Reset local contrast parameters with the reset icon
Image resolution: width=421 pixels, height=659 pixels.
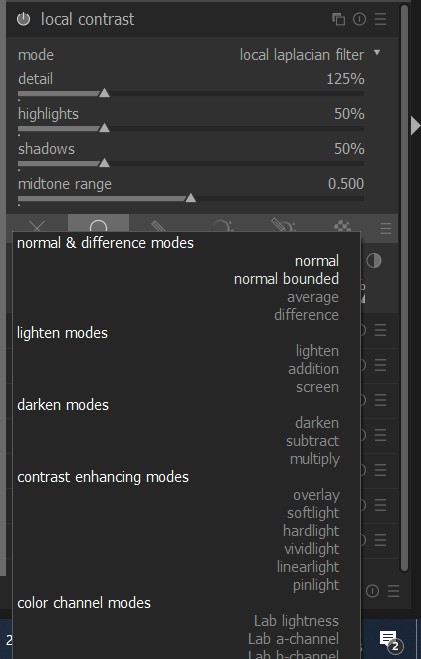[x=359, y=19]
